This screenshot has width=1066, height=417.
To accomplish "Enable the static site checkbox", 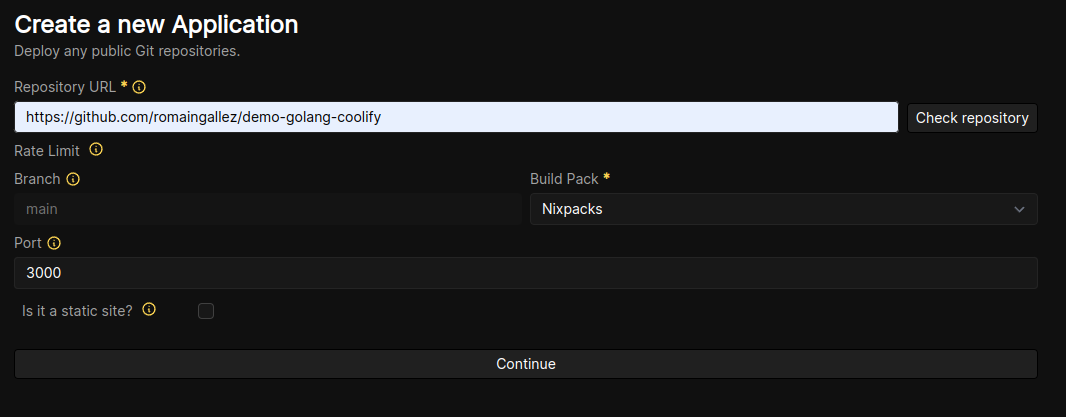I will [x=206, y=311].
